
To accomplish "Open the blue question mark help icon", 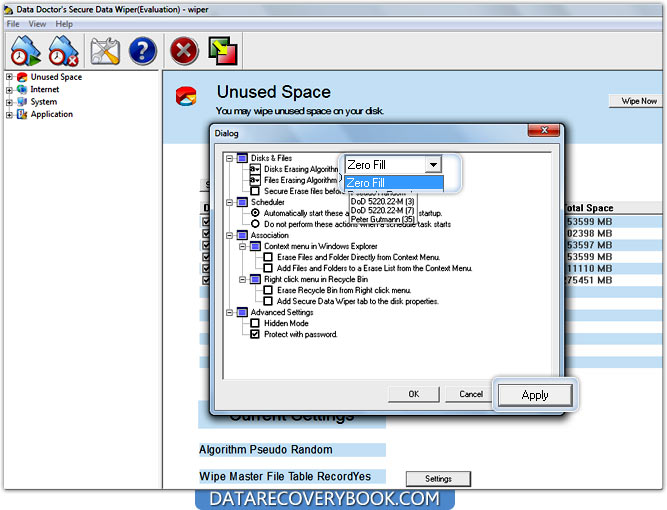I will 143,51.
